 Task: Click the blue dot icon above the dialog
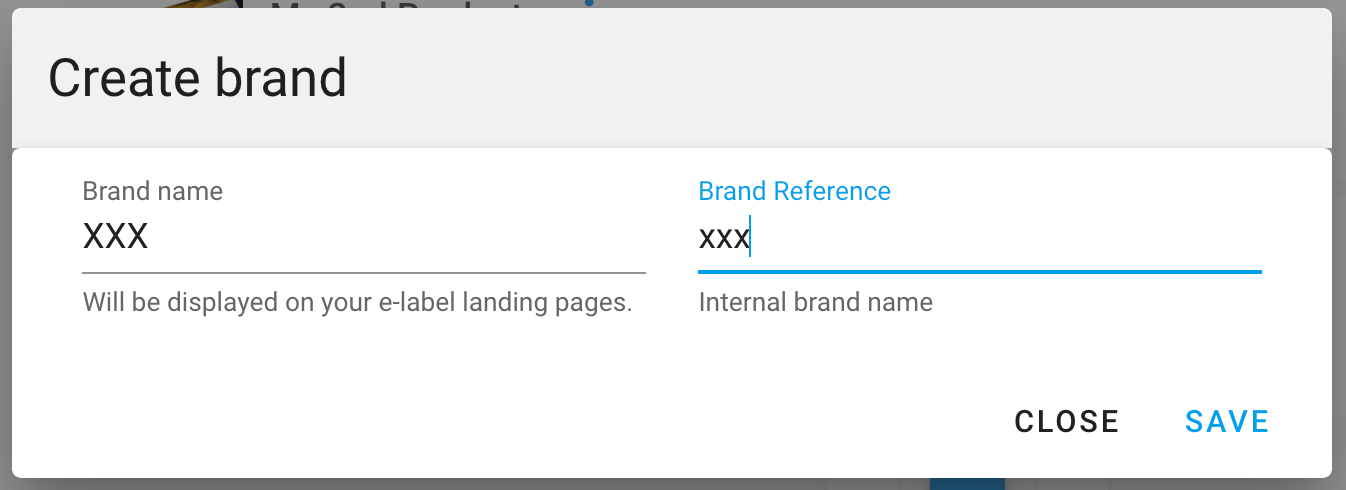589,3
